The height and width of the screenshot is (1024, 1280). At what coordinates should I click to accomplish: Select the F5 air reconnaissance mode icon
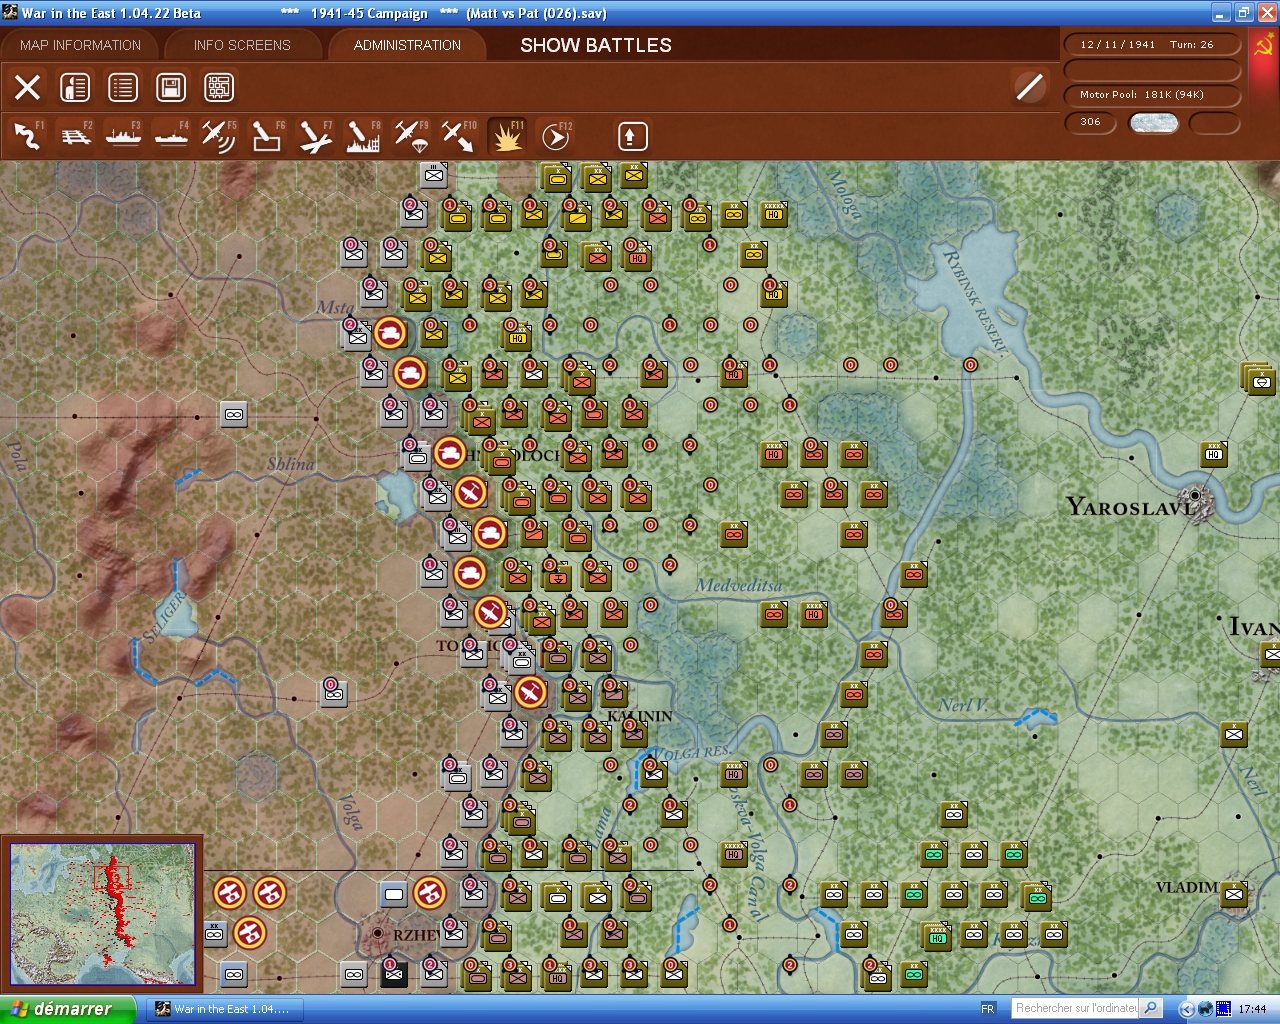pyautogui.click(x=218, y=136)
